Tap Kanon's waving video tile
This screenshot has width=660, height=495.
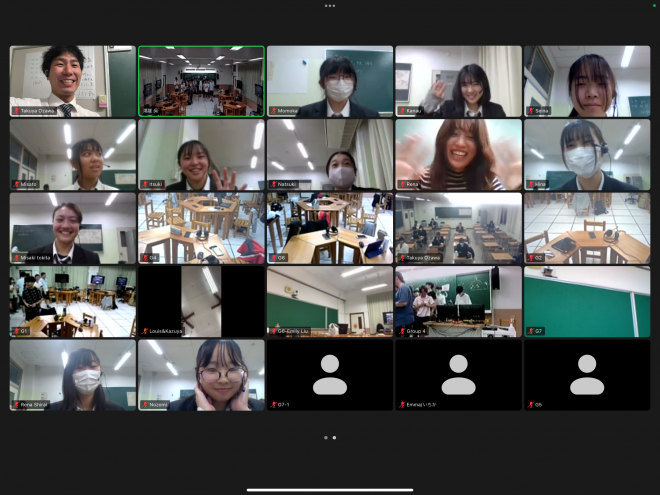pyautogui.click(x=458, y=81)
